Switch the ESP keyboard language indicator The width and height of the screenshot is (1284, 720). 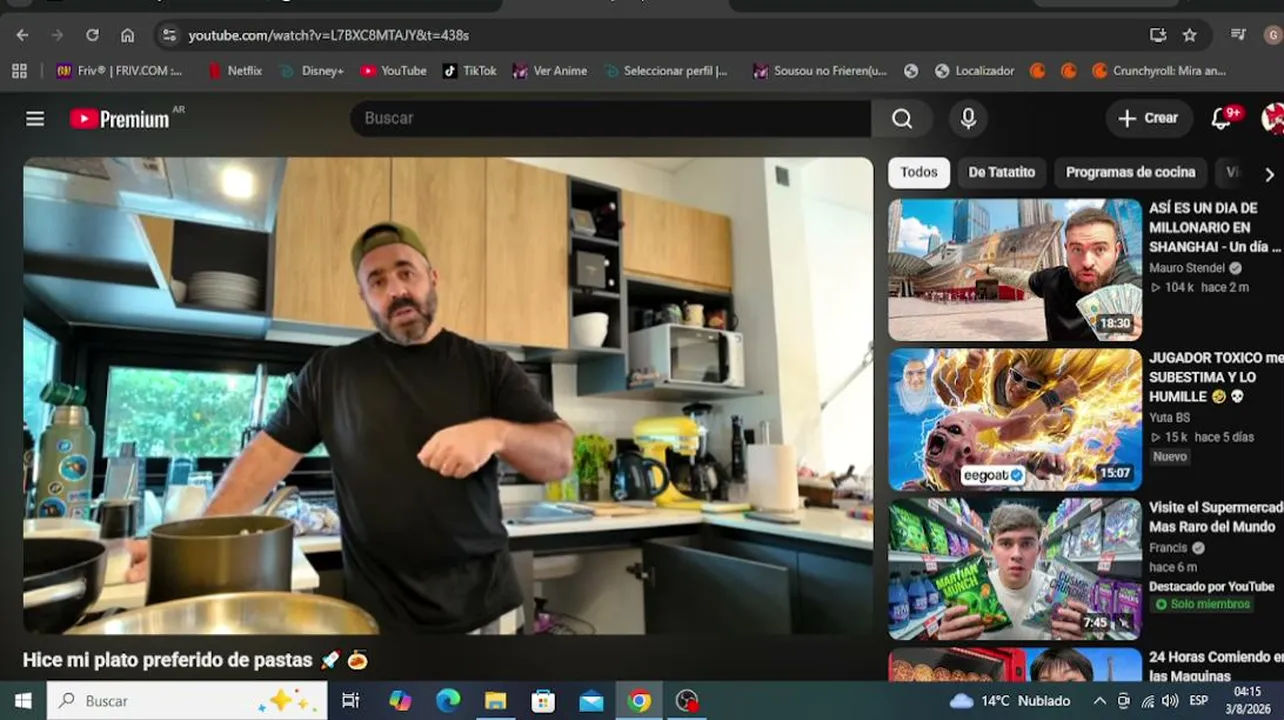coord(1198,701)
